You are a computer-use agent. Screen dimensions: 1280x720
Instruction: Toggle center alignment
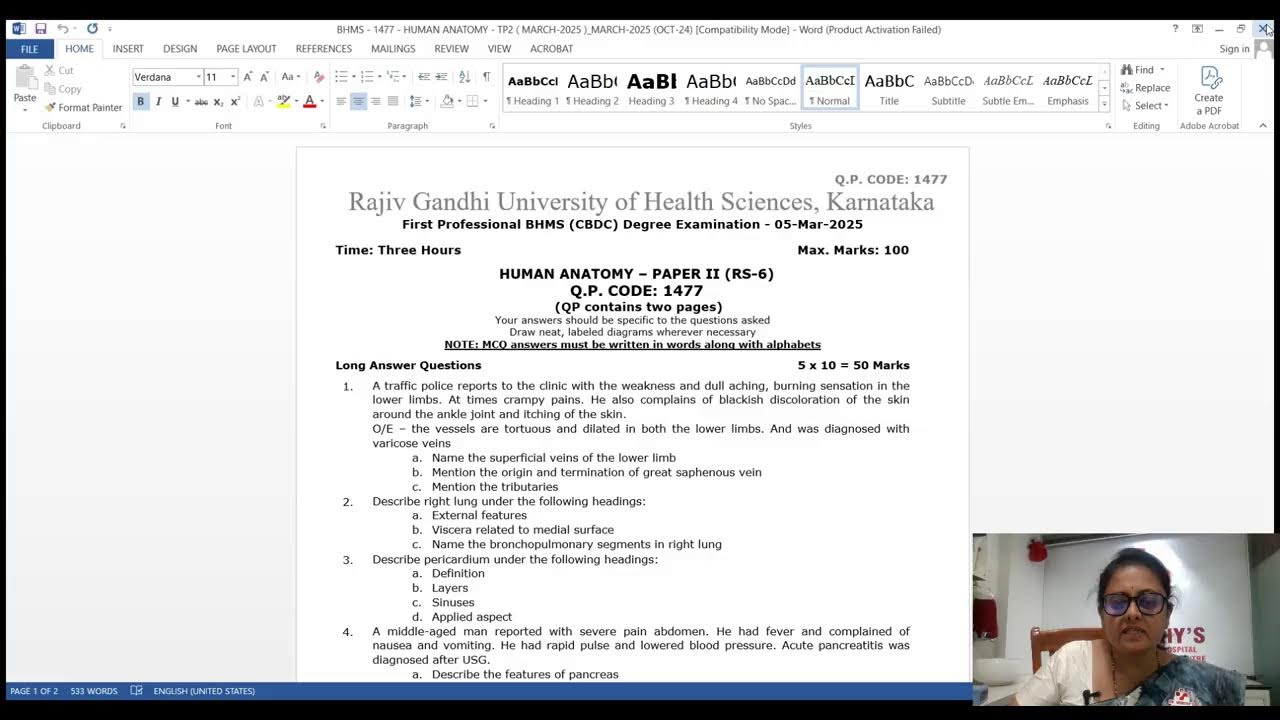(358, 101)
